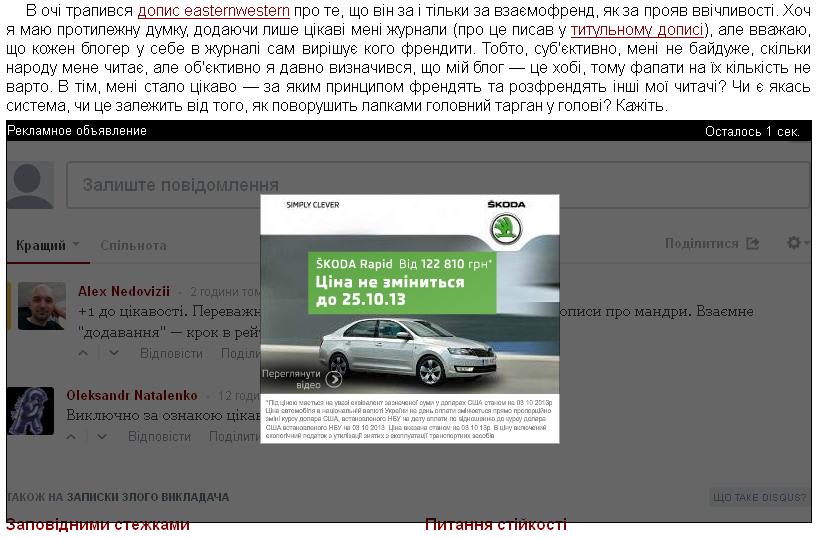Open the 'Питання стійкості' article link
Screen dimensions: 816x539
tap(496, 524)
